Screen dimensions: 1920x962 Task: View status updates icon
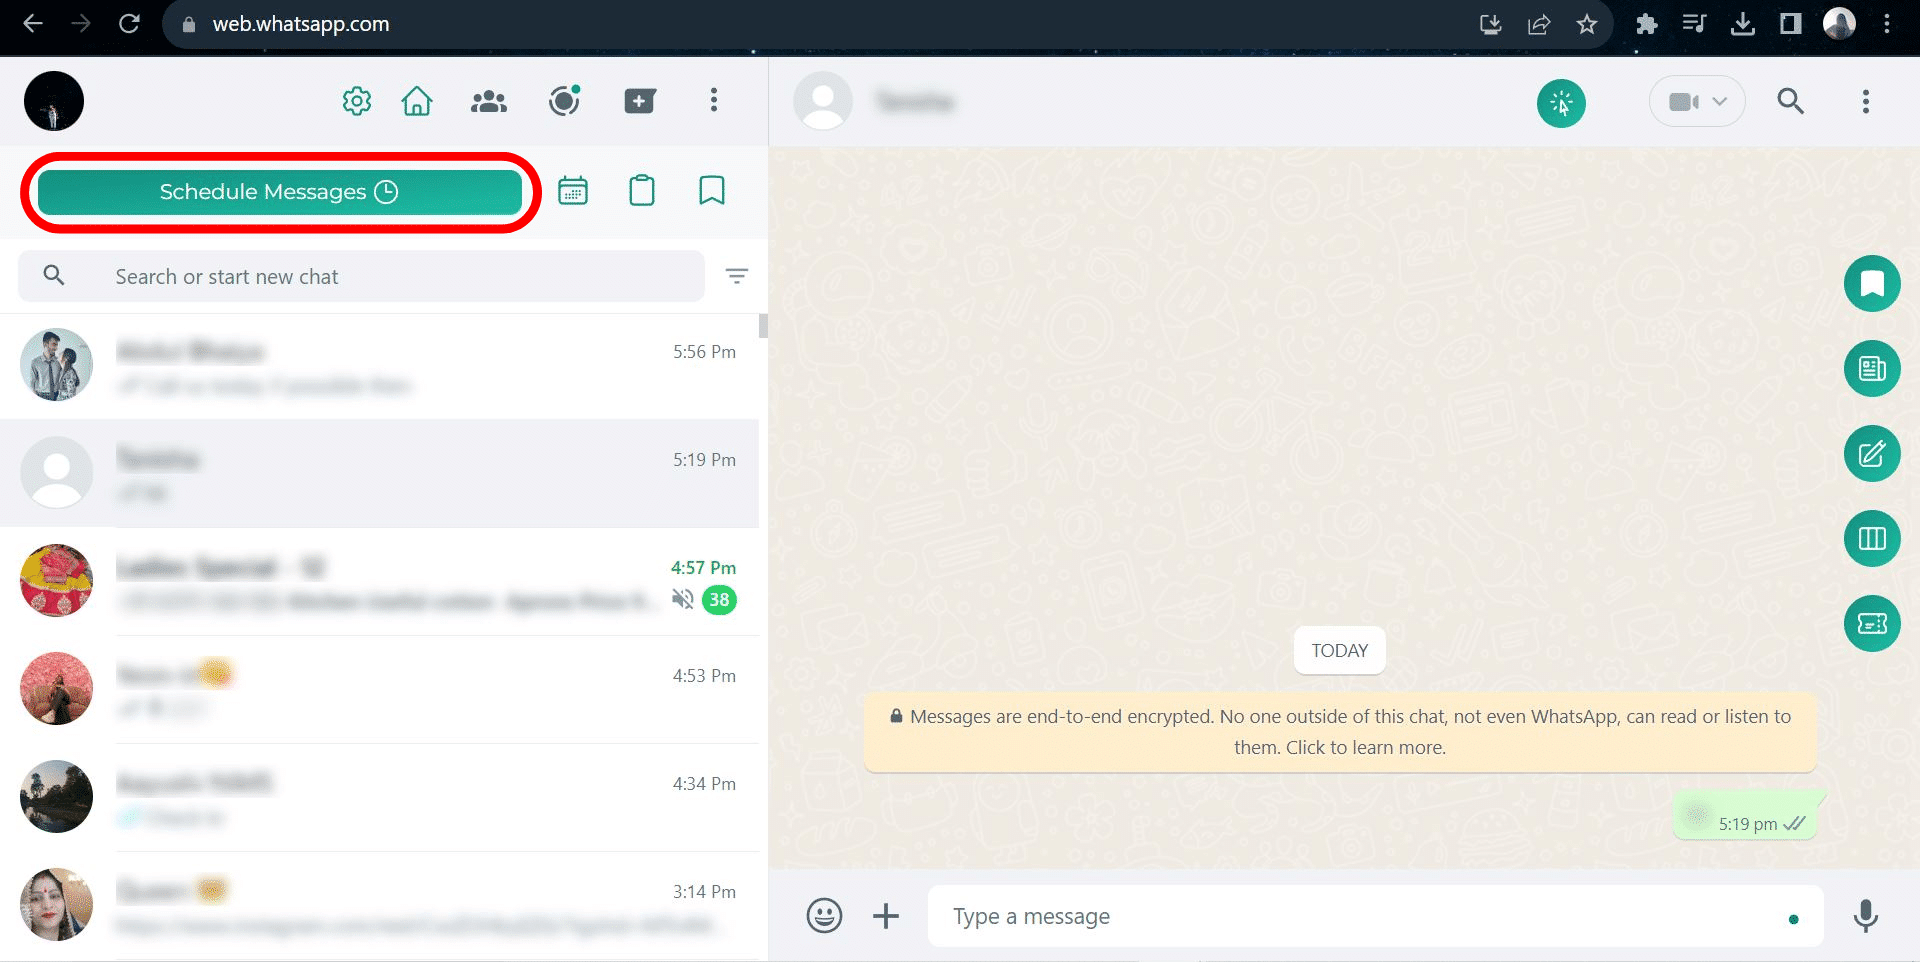[x=564, y=101]
